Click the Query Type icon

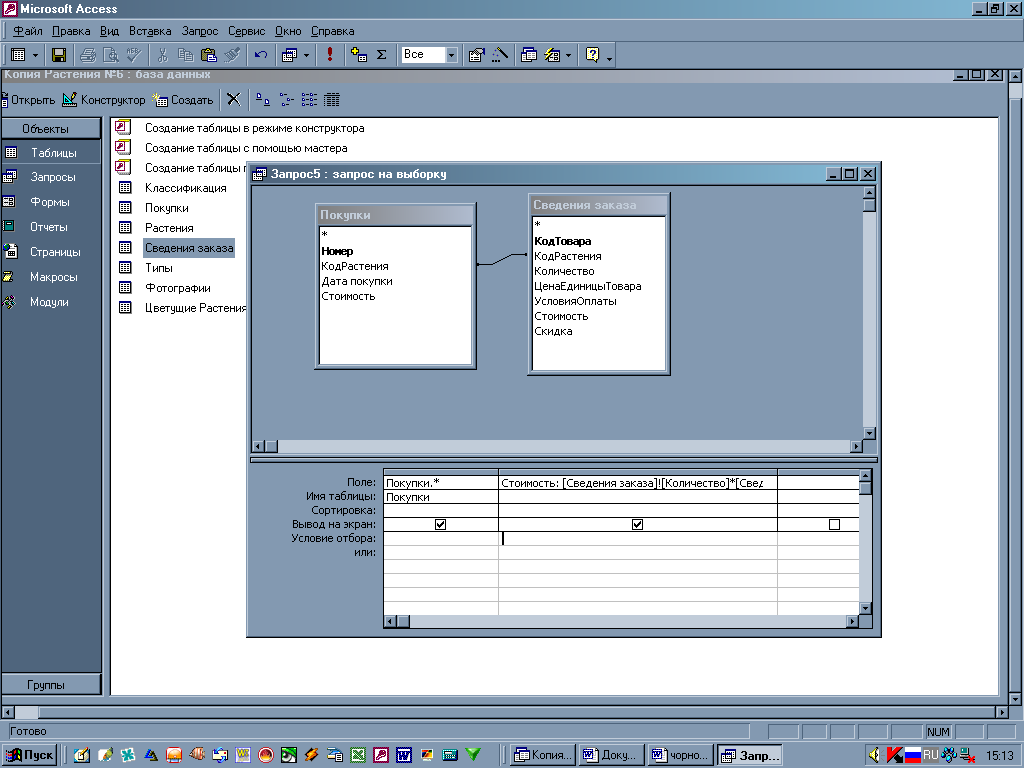(x=289, y=55)
